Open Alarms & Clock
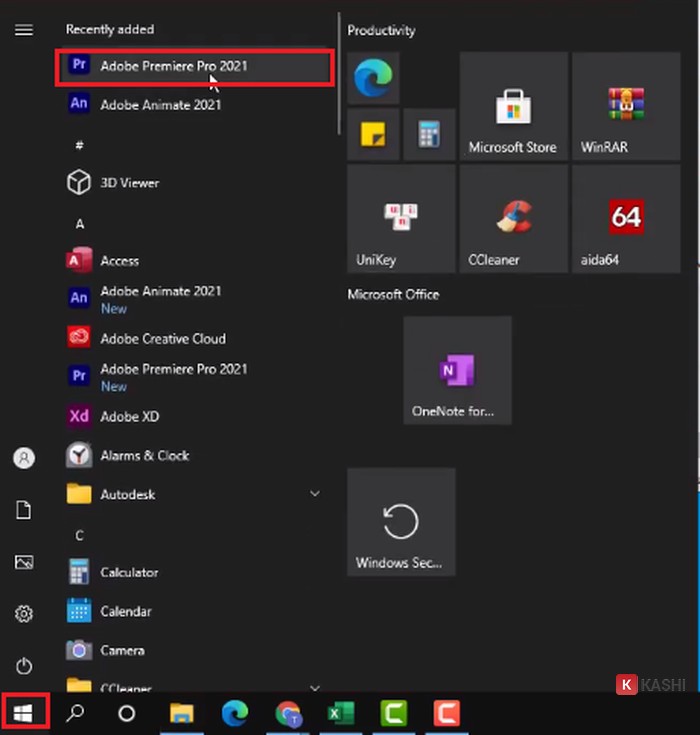 click(195, 455)
